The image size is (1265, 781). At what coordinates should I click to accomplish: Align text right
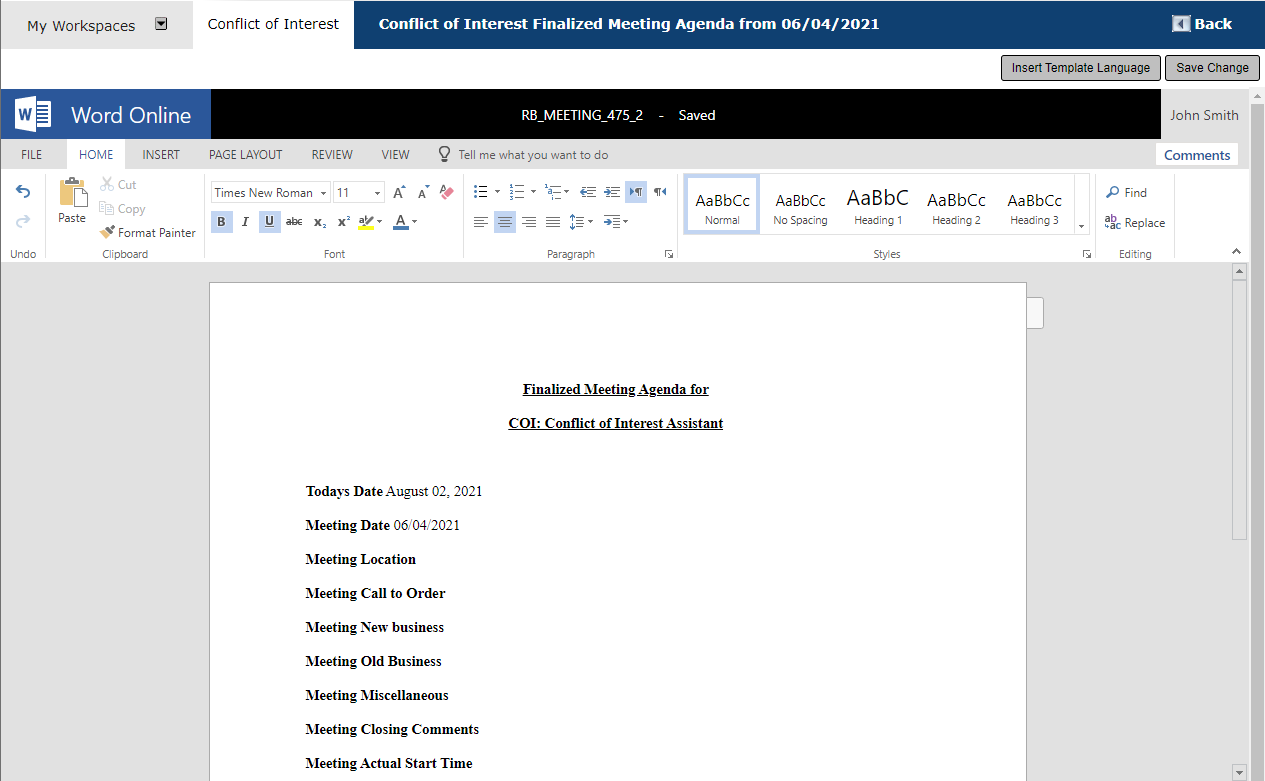pos(529,222)
